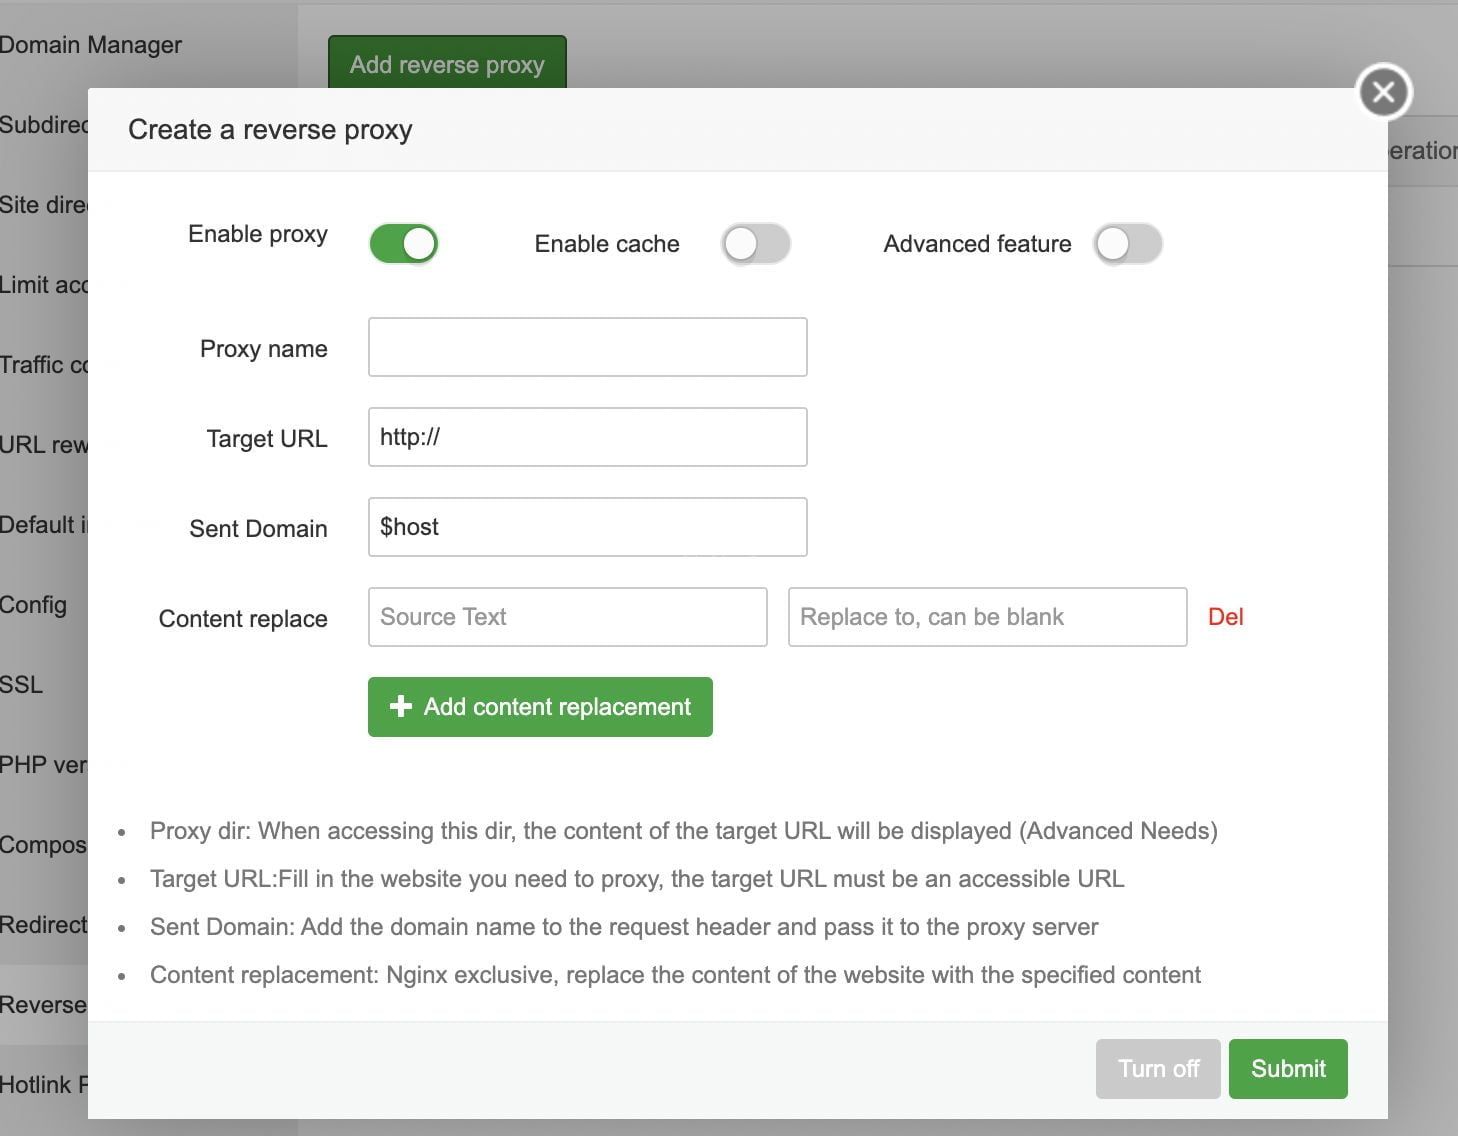Focus the Target URL field
This screenshot has width=1458, height=1136.
587,437
